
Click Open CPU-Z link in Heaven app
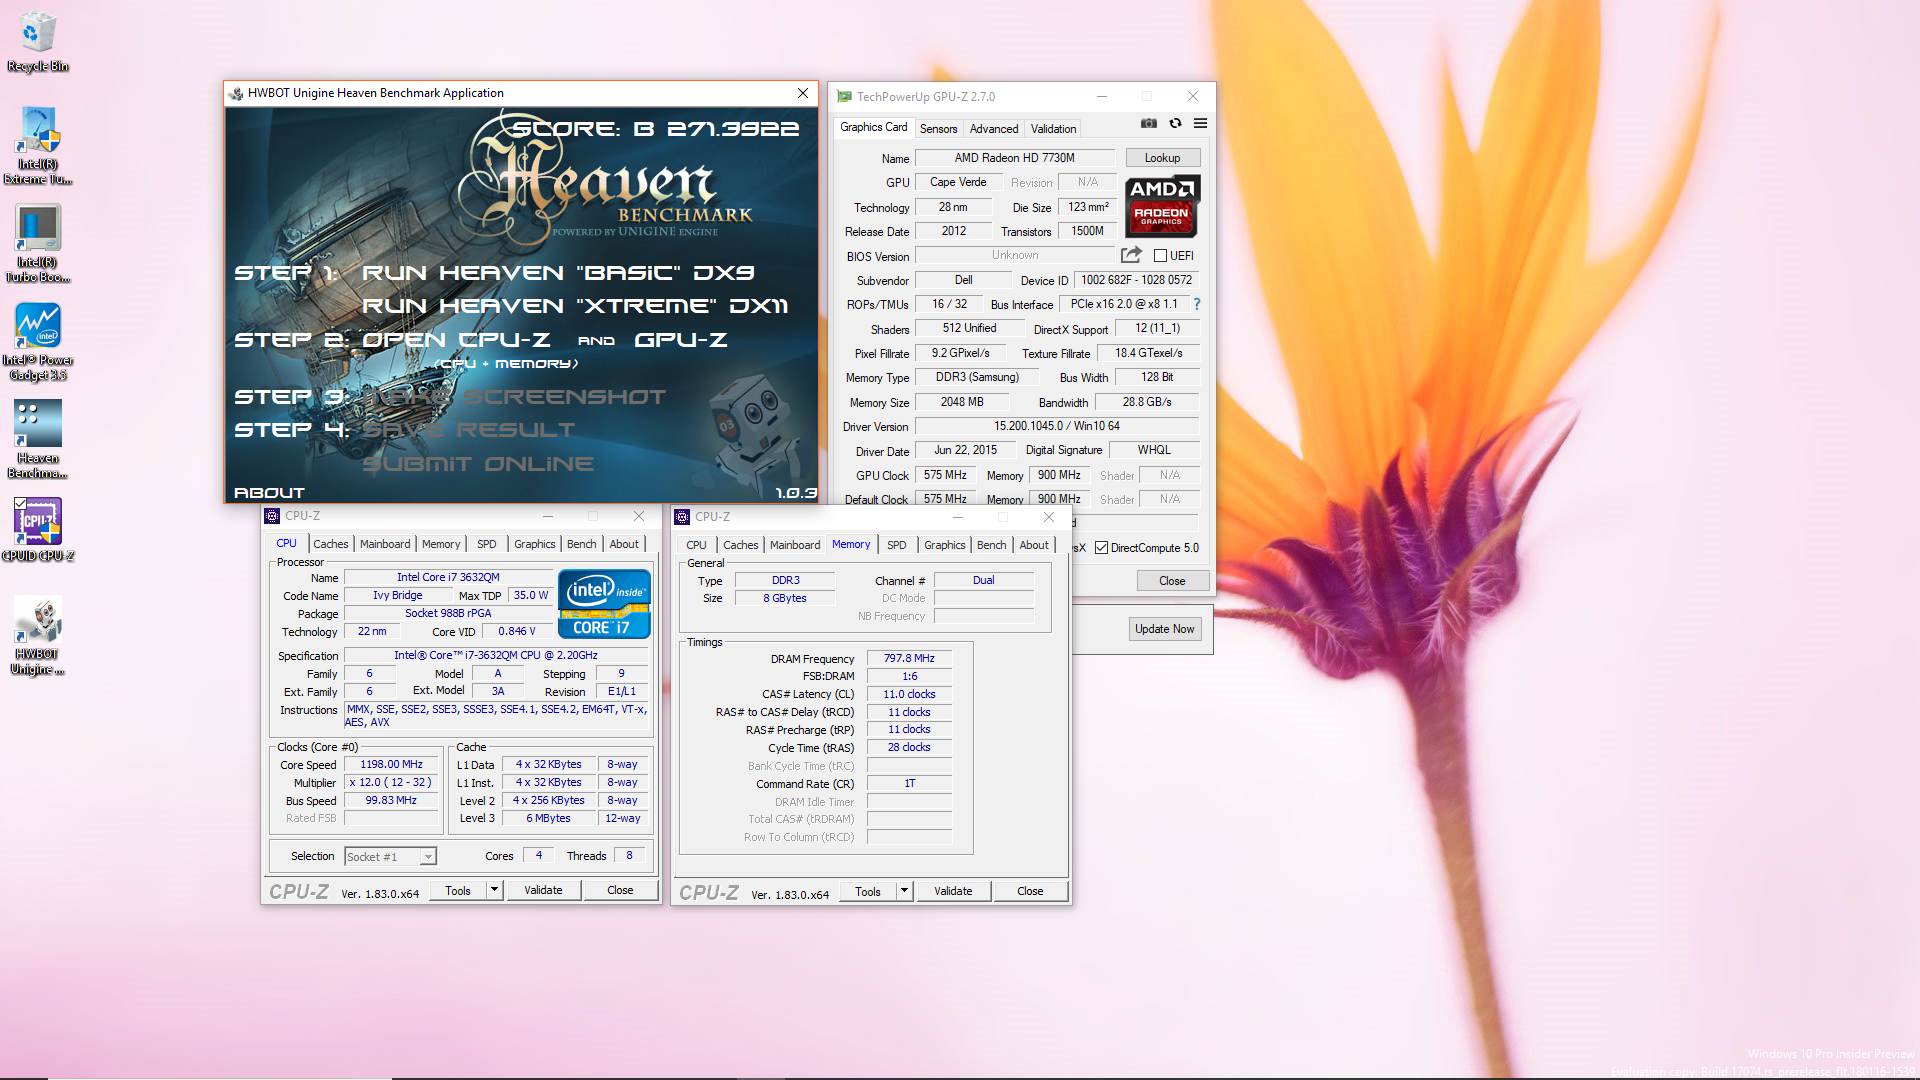click(456, 340)
